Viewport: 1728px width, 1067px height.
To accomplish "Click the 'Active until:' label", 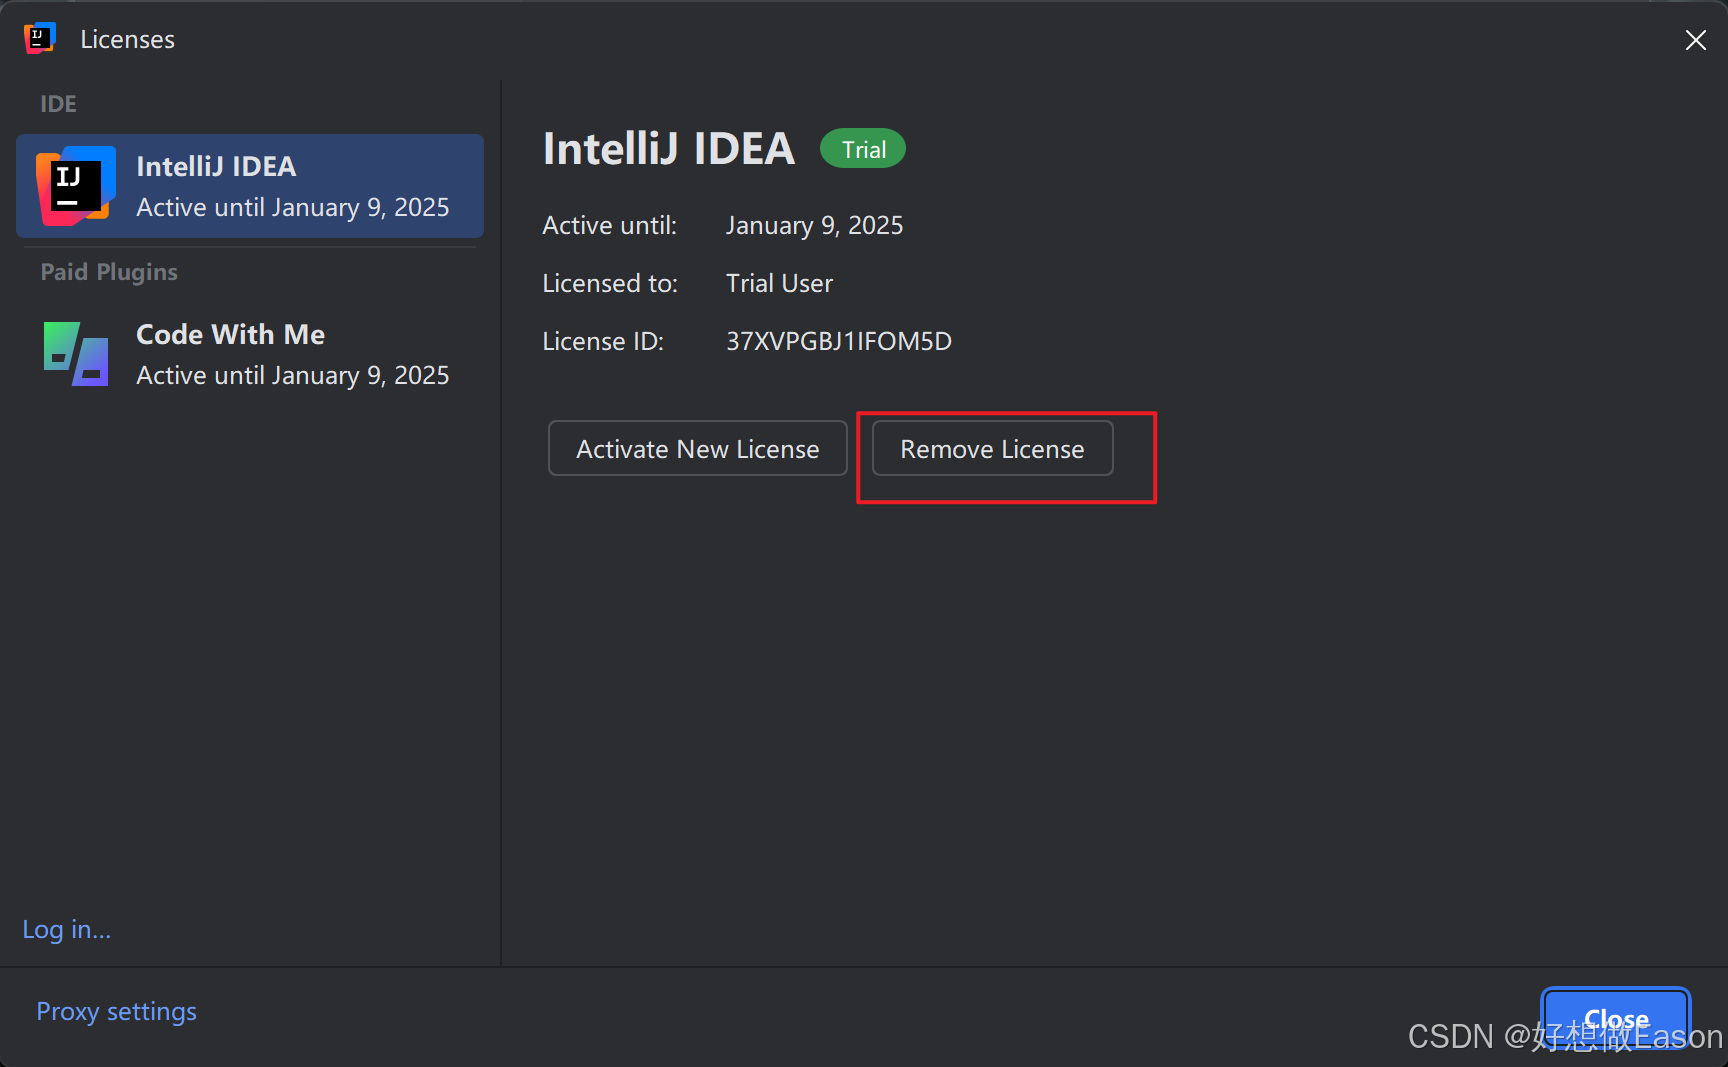I will [x=609, y=226].
